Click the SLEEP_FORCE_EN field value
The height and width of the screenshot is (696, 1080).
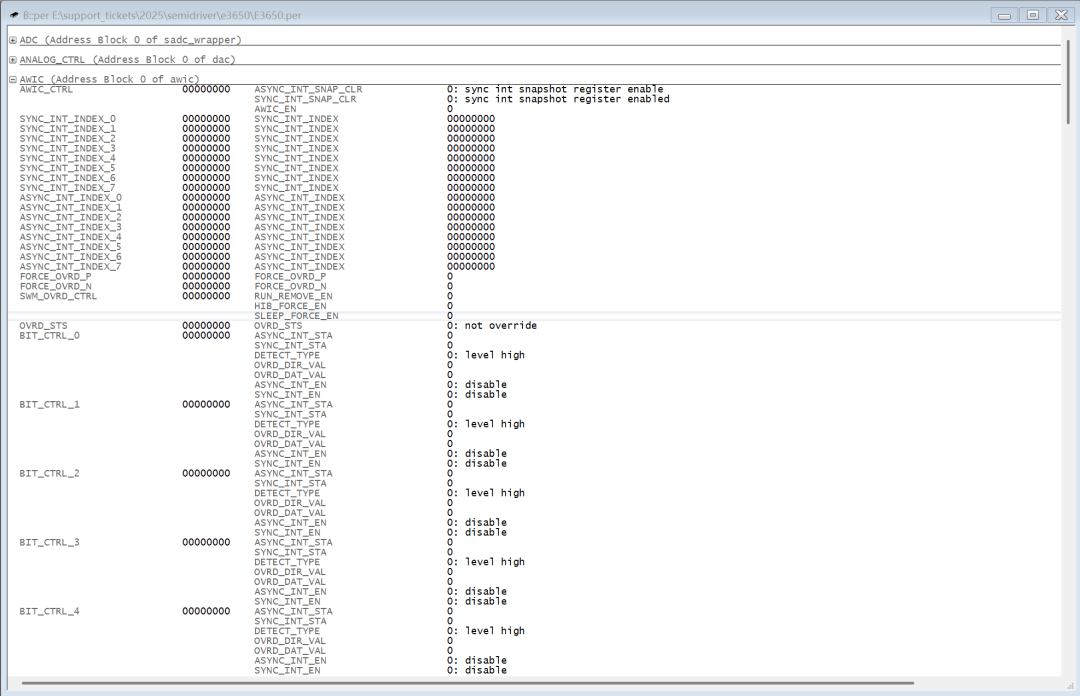[x=450, y=316]
